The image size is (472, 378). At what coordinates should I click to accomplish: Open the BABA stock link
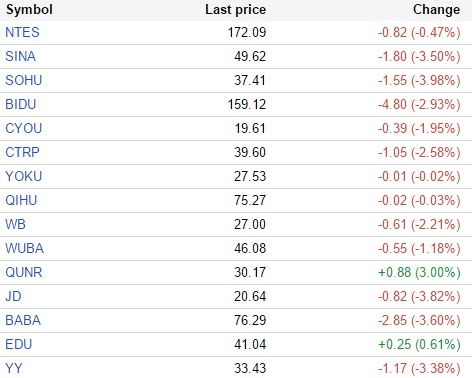(x=23, y=320)
